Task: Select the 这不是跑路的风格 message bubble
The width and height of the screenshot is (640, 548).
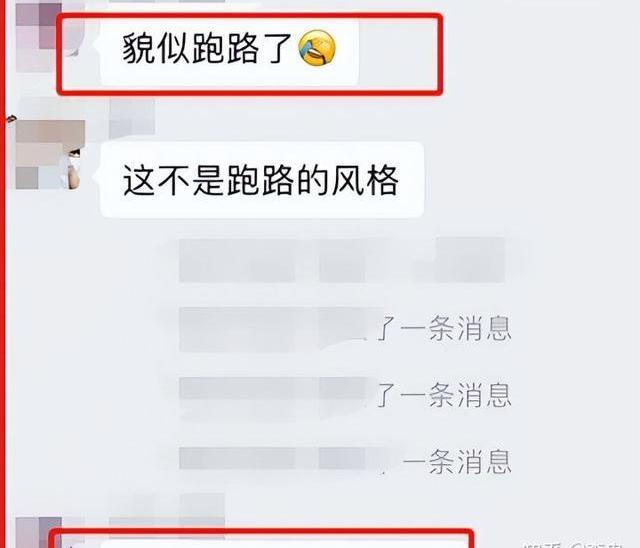Action: [x=262, y=180]
